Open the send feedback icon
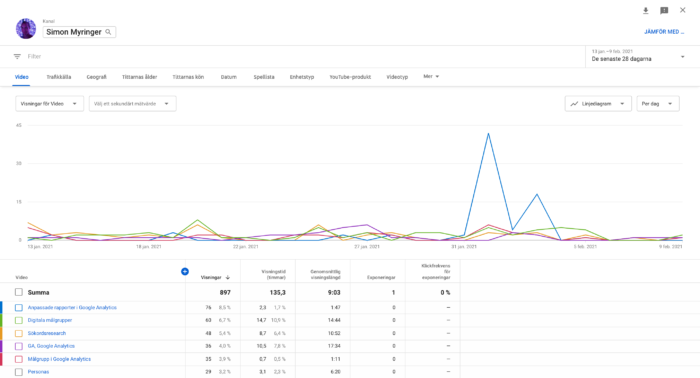The image size is (700, 378). coord(664,10)
